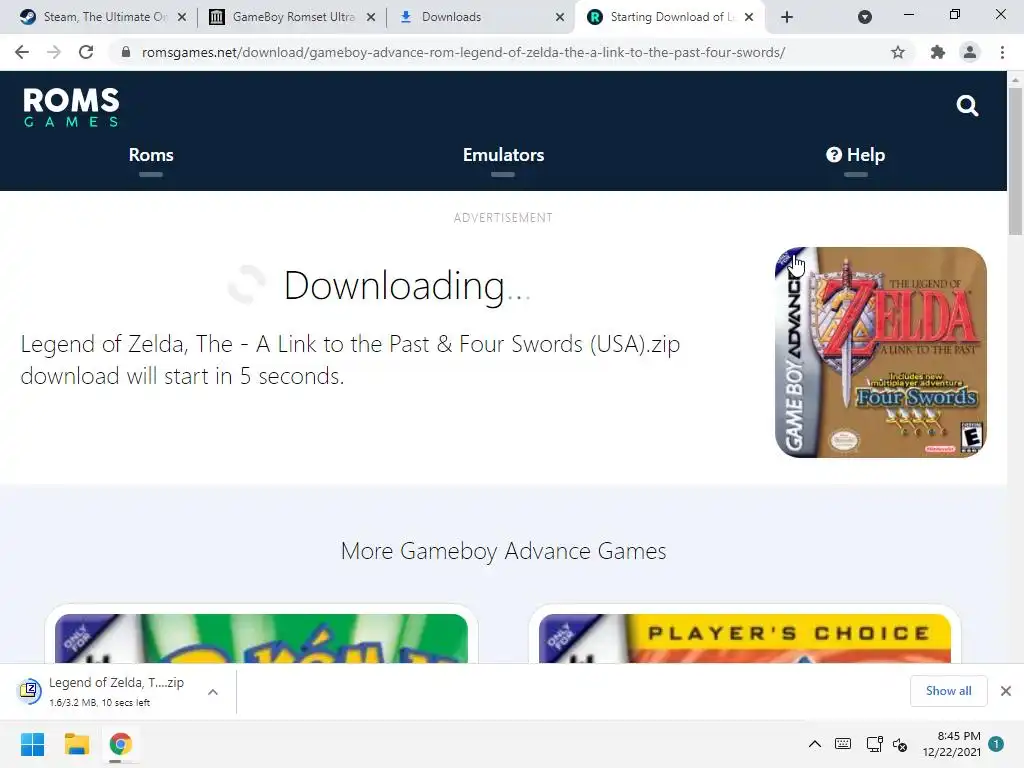This screenshot has width=1024, height=768.
Task: Open the clock showing 8:45 PM
Action: click(x=952, y=744)
